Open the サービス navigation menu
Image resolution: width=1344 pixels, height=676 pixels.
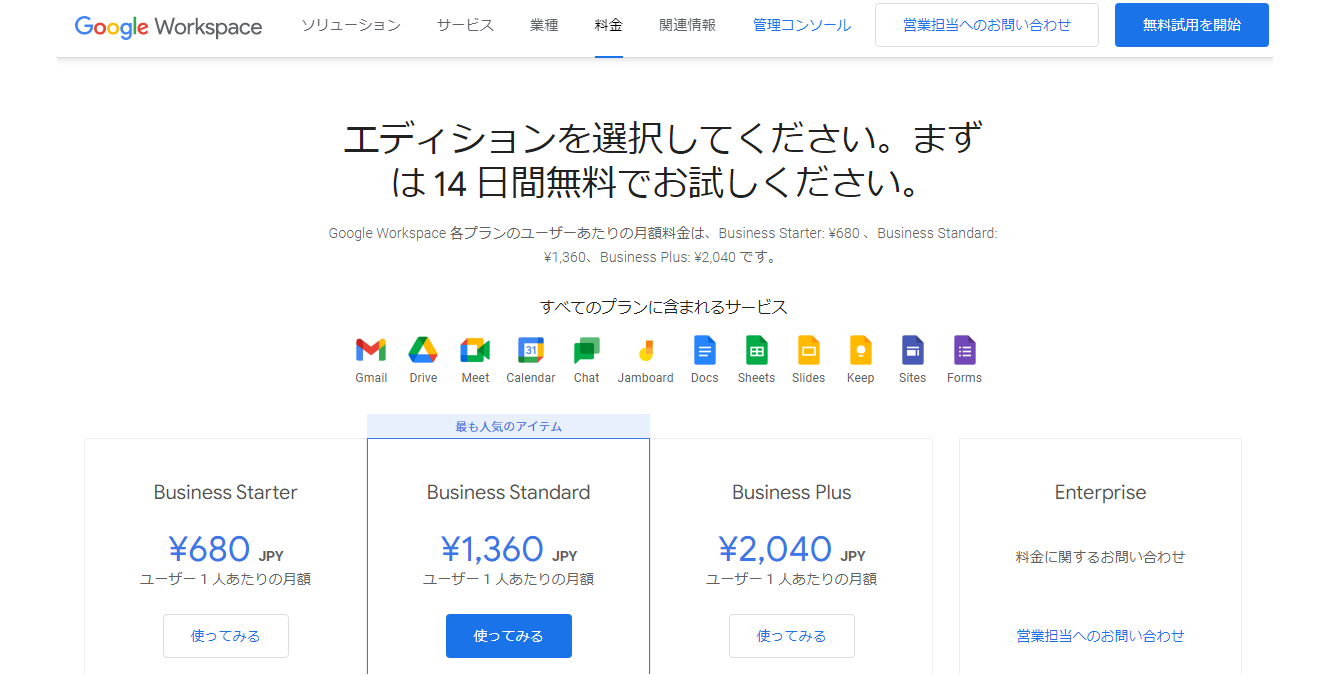pyautogui.click(x=465, y=25)
